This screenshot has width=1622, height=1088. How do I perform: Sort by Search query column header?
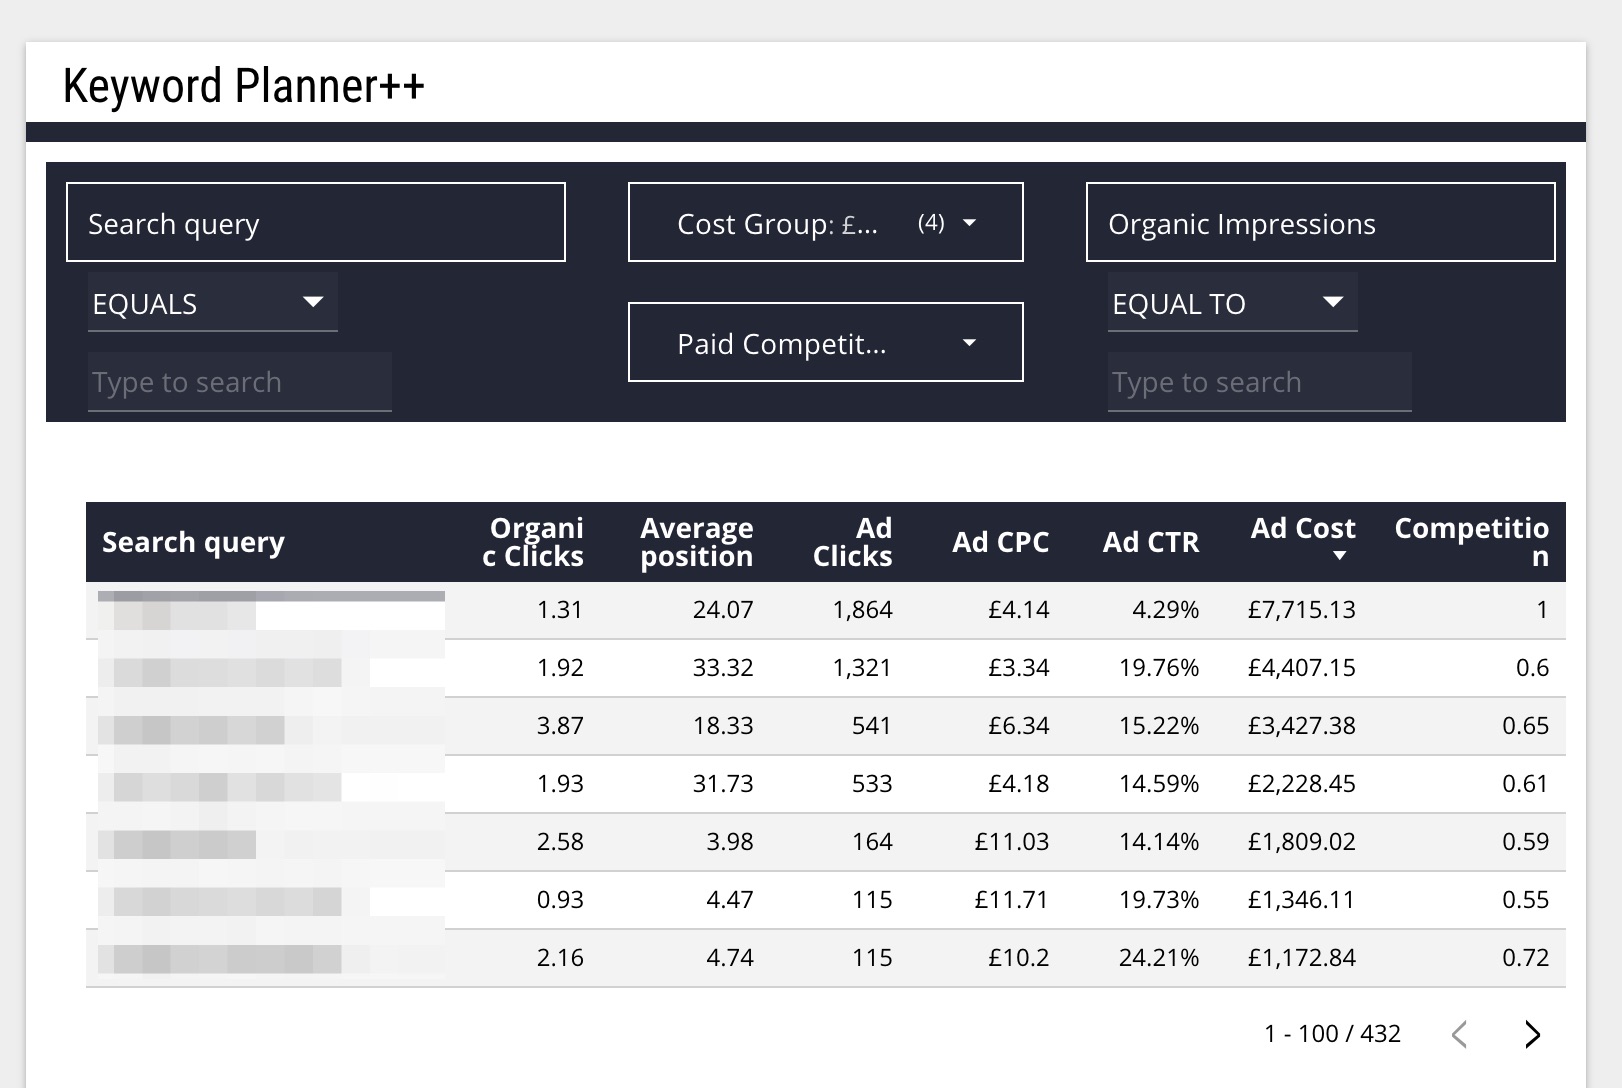pyautogui.click(x=193, y=542)
